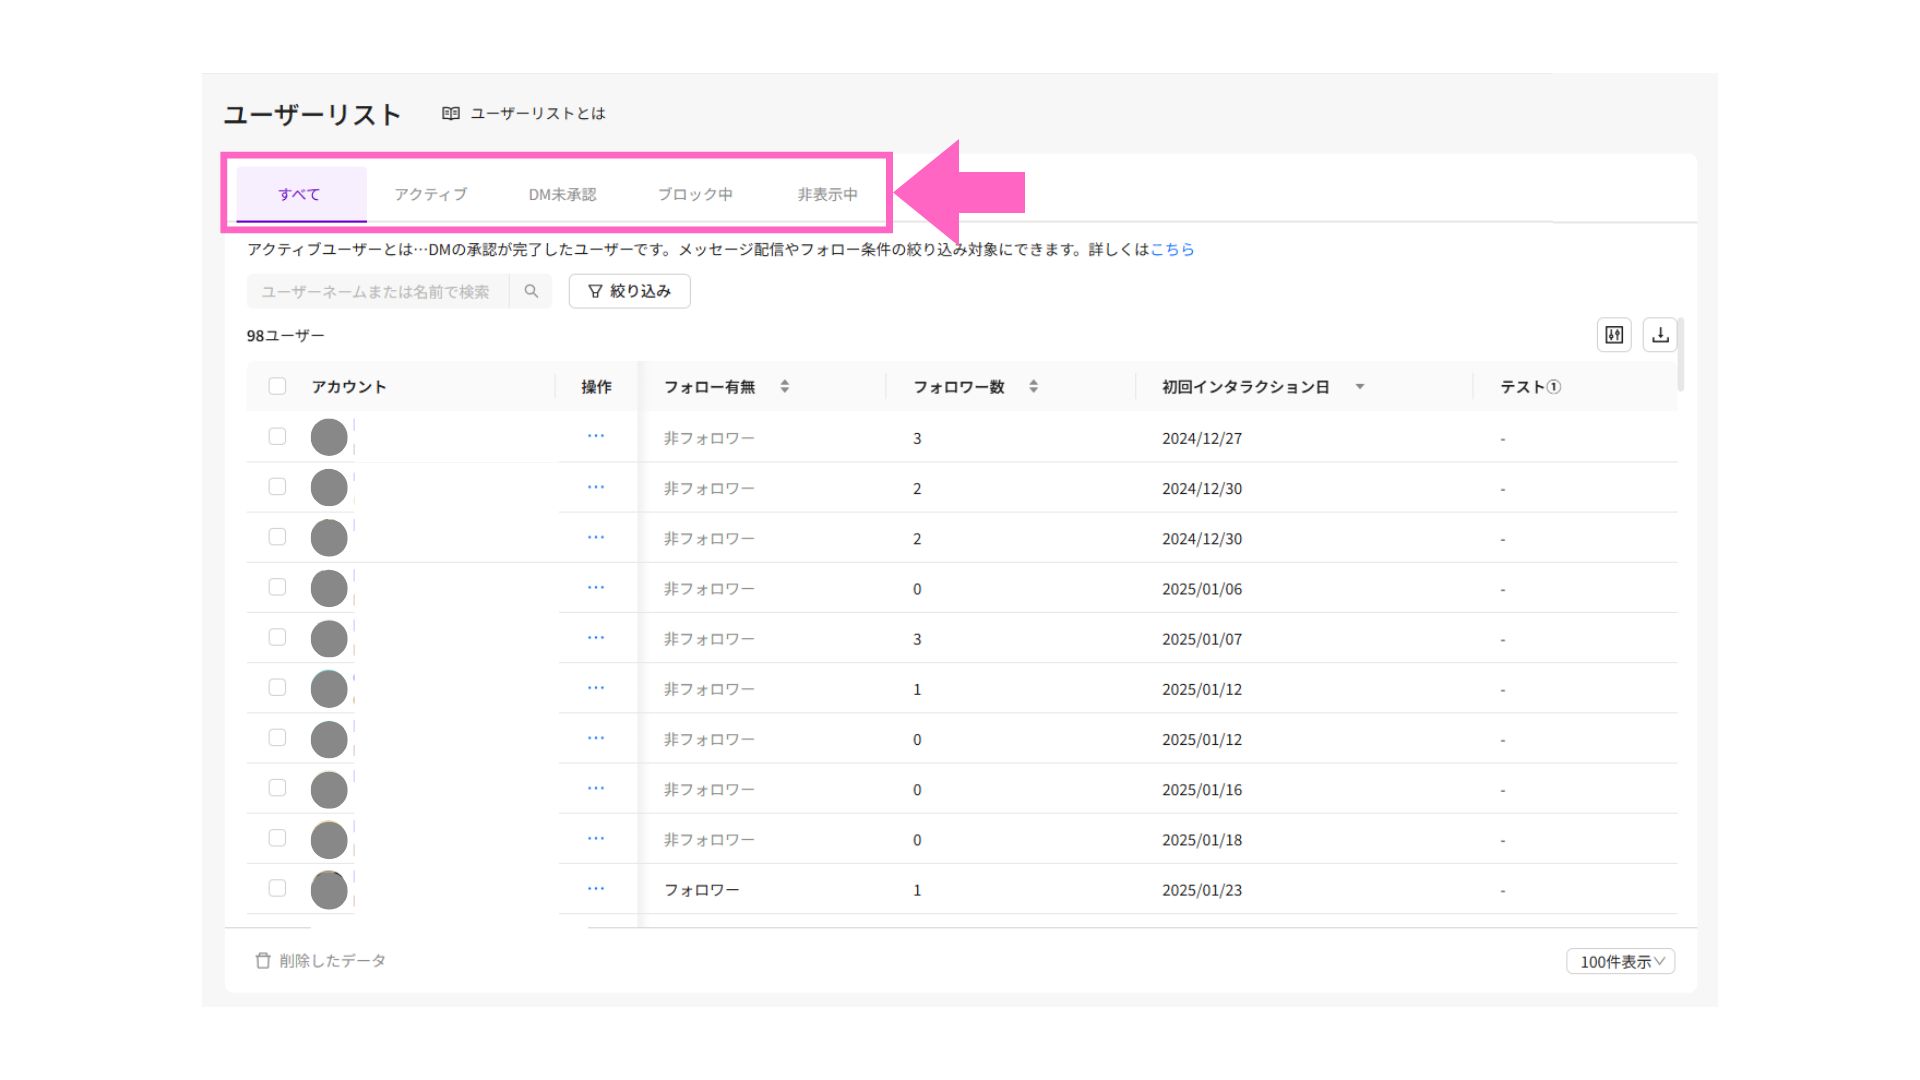
Task: Open 初回インタラクション日 sort dropdown arrow
Action: pyautogui.click(x=1359, y=386)
